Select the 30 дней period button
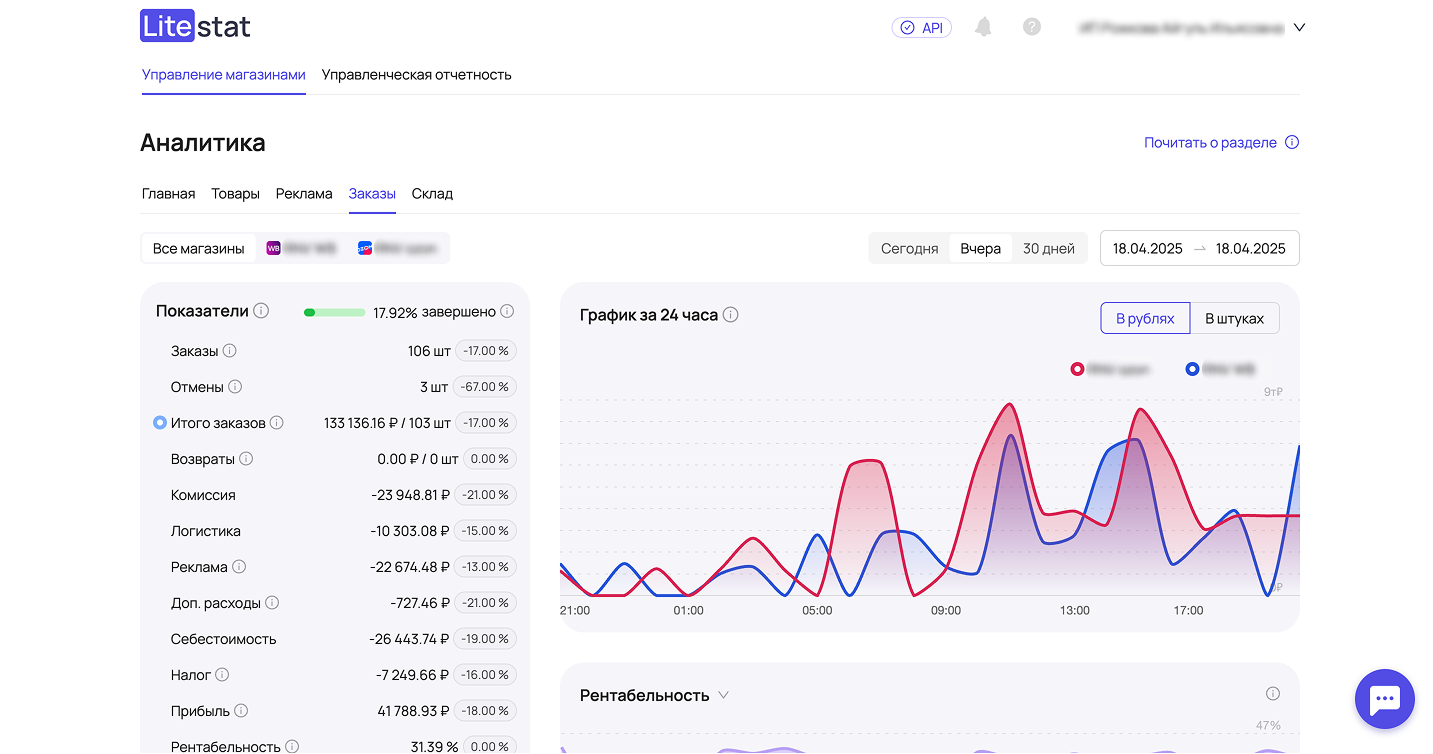 click(1048, 249)
